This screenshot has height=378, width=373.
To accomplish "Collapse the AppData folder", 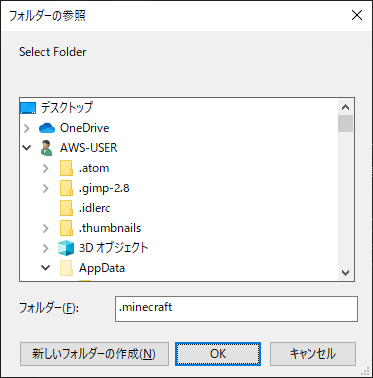I will click(46, 268).
